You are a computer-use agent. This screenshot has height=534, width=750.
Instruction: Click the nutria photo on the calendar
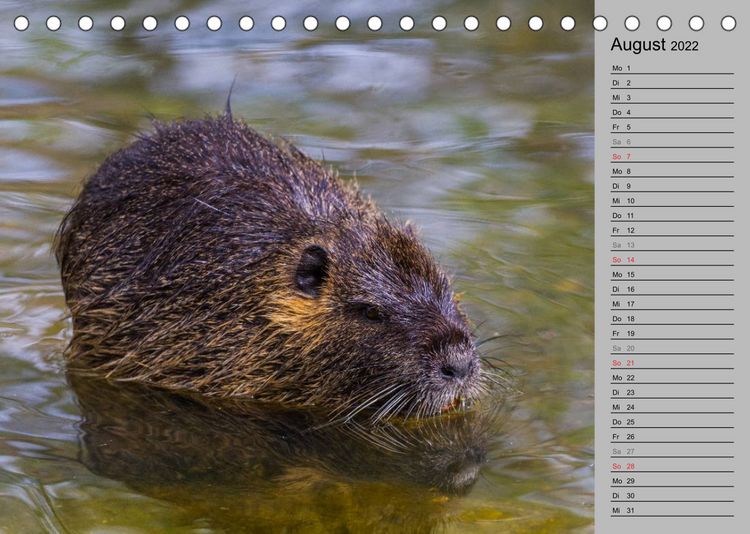click(297, 267)
